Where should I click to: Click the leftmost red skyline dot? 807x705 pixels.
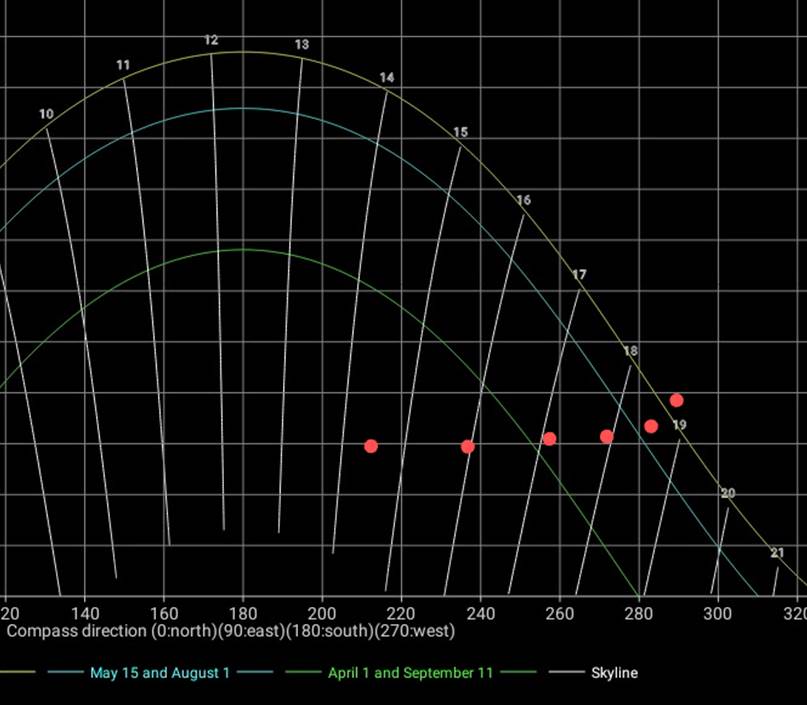coord(371,446)
